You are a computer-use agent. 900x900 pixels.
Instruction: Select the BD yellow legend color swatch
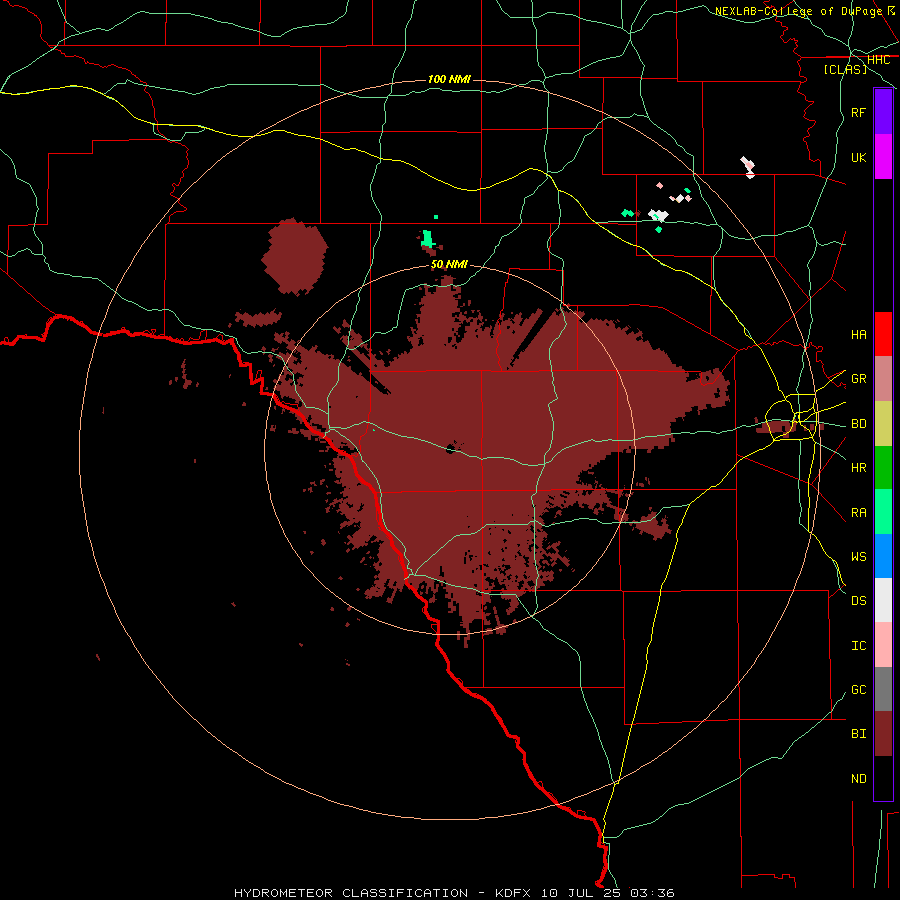(x=883, y=423)
